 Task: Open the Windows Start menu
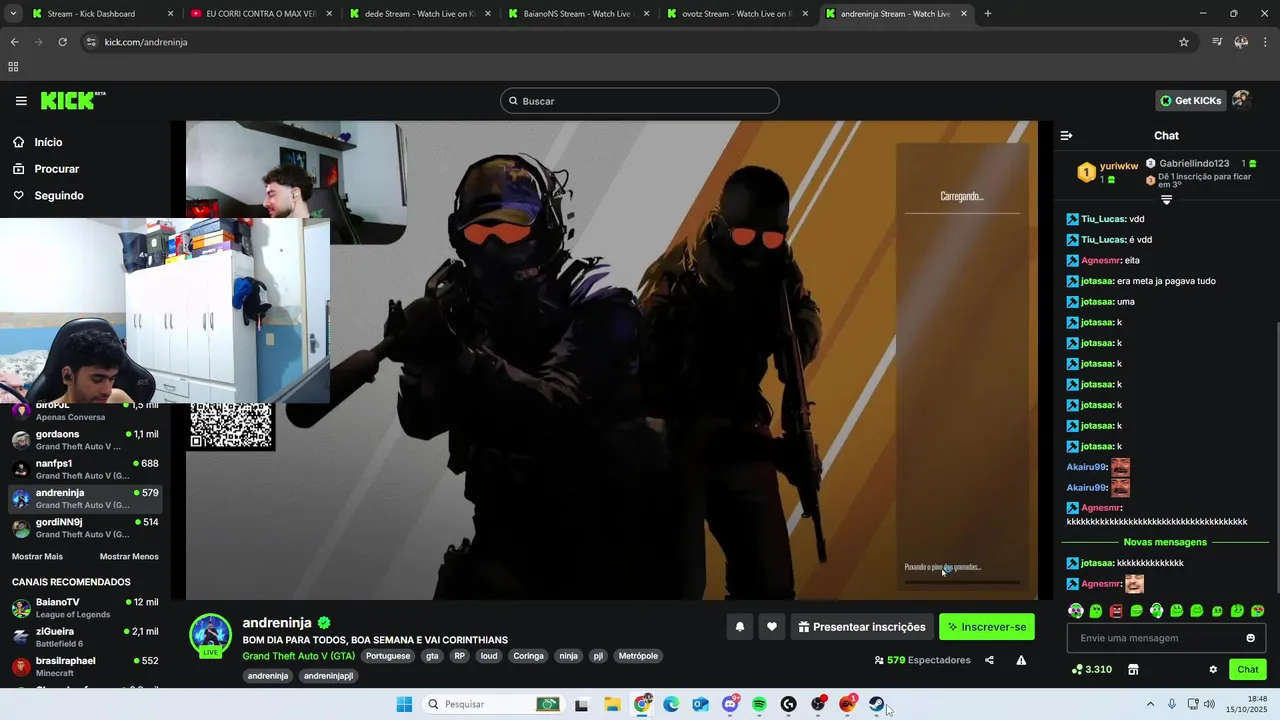click(x=404, y=704)
